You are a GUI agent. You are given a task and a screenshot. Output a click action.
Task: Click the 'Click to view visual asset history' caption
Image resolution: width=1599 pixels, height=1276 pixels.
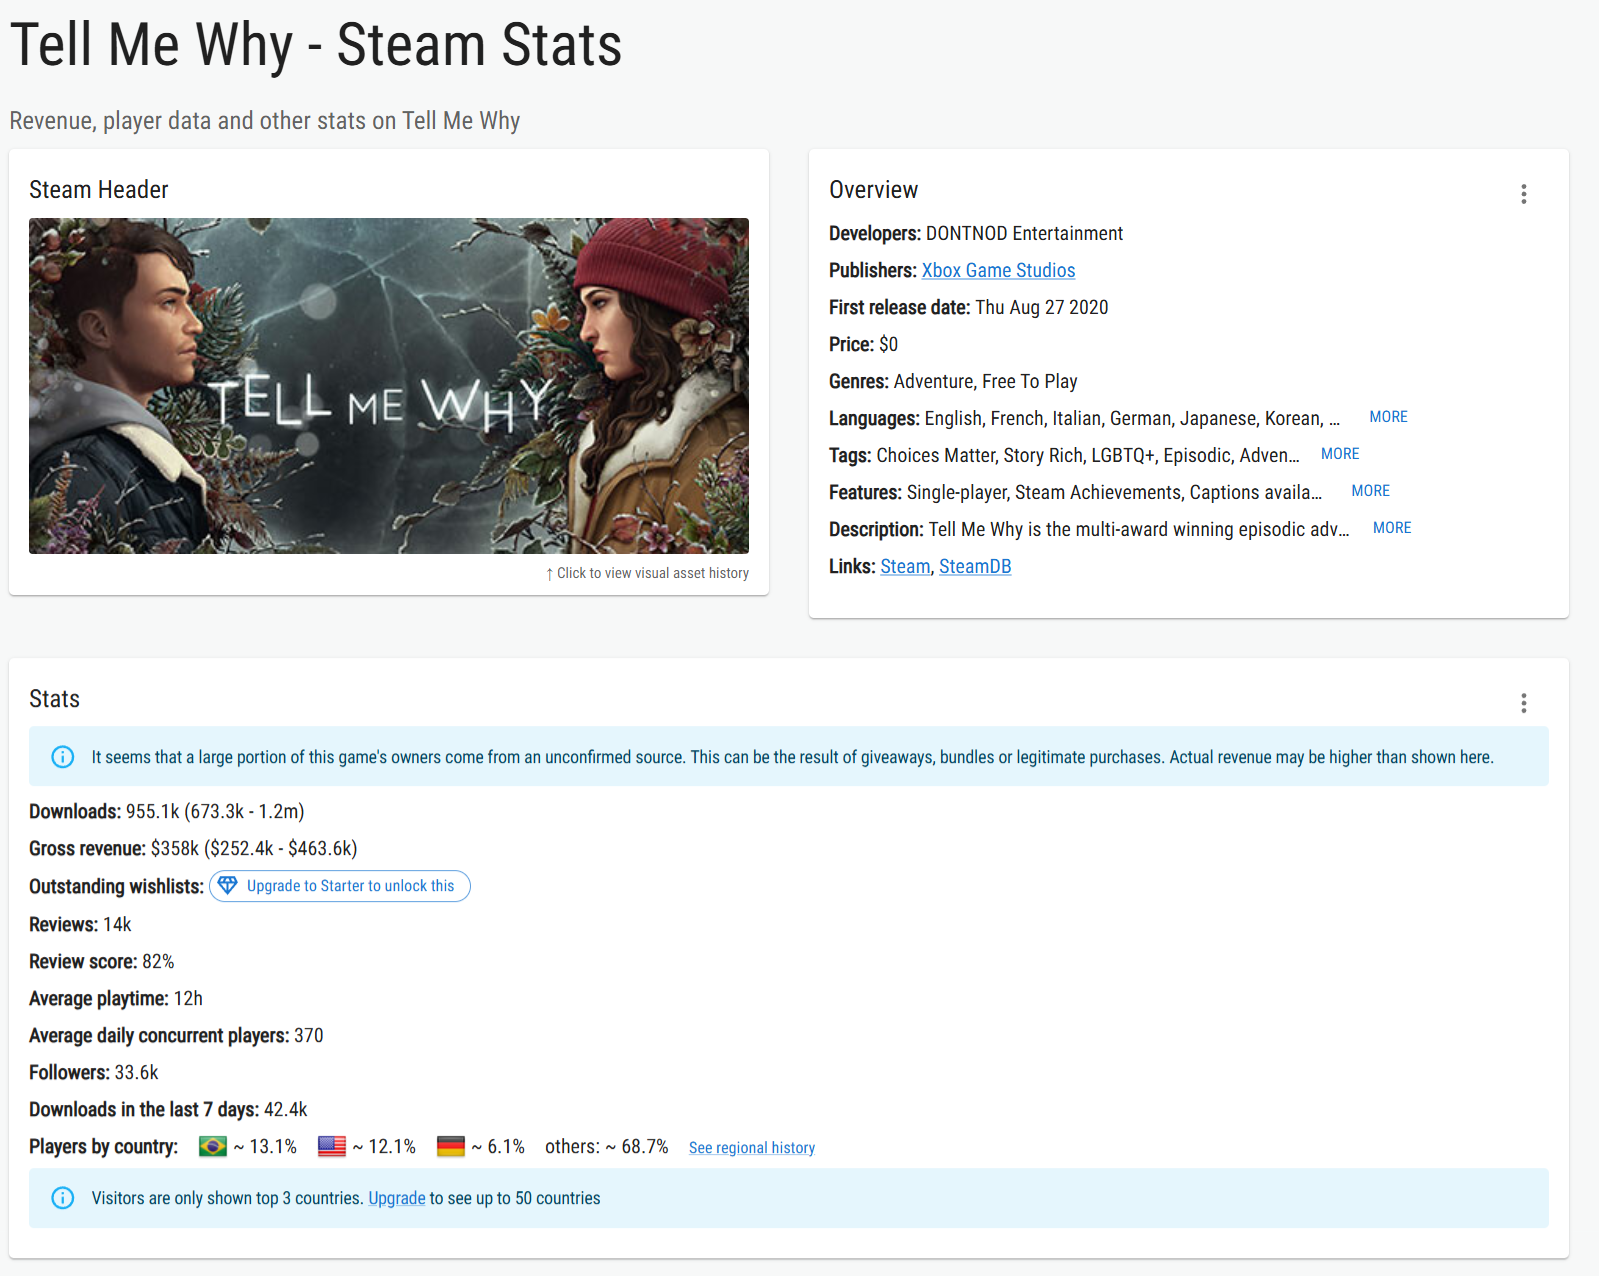(647, 573)
